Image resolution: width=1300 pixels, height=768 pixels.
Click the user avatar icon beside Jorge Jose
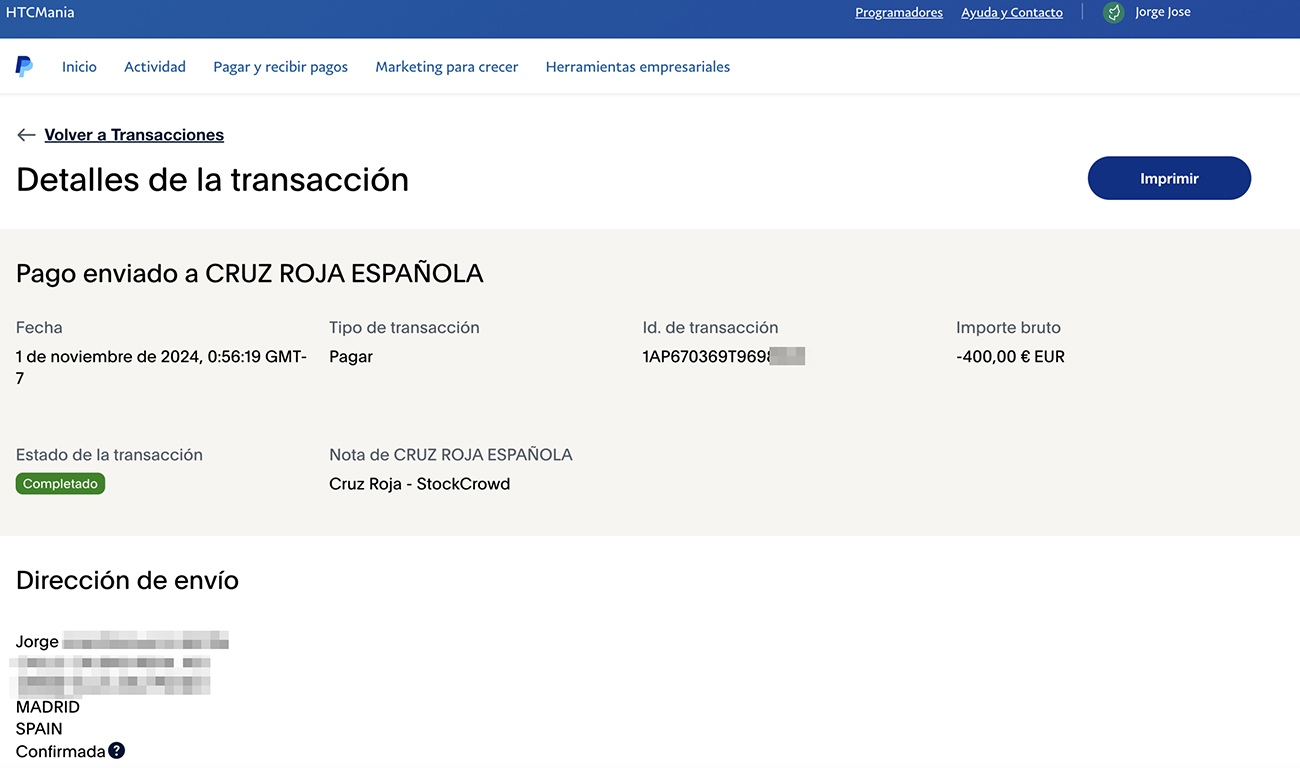(x=1113, y=13)
